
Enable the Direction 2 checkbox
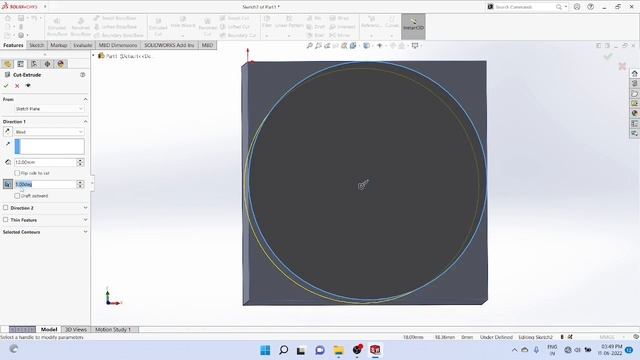[x=6, y=208]
